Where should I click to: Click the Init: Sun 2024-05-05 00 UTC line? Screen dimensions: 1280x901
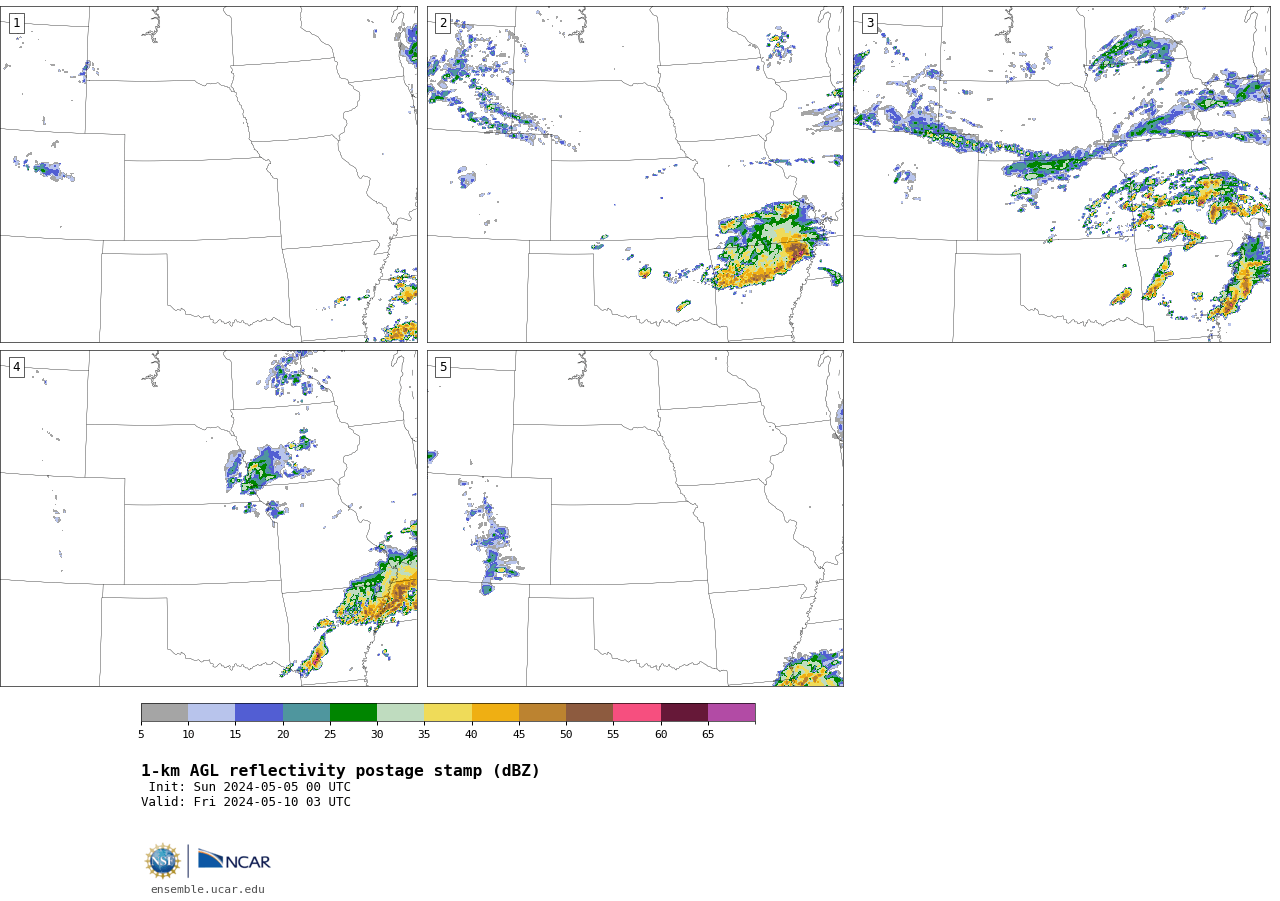point(250,787)
